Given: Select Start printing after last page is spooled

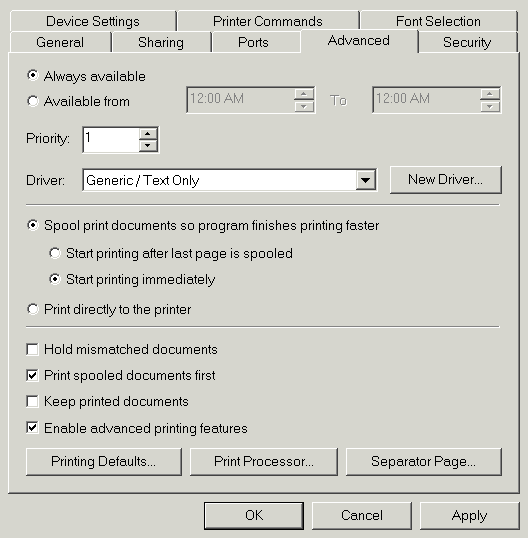Looking at the screenshot, I should coord(55,253).
